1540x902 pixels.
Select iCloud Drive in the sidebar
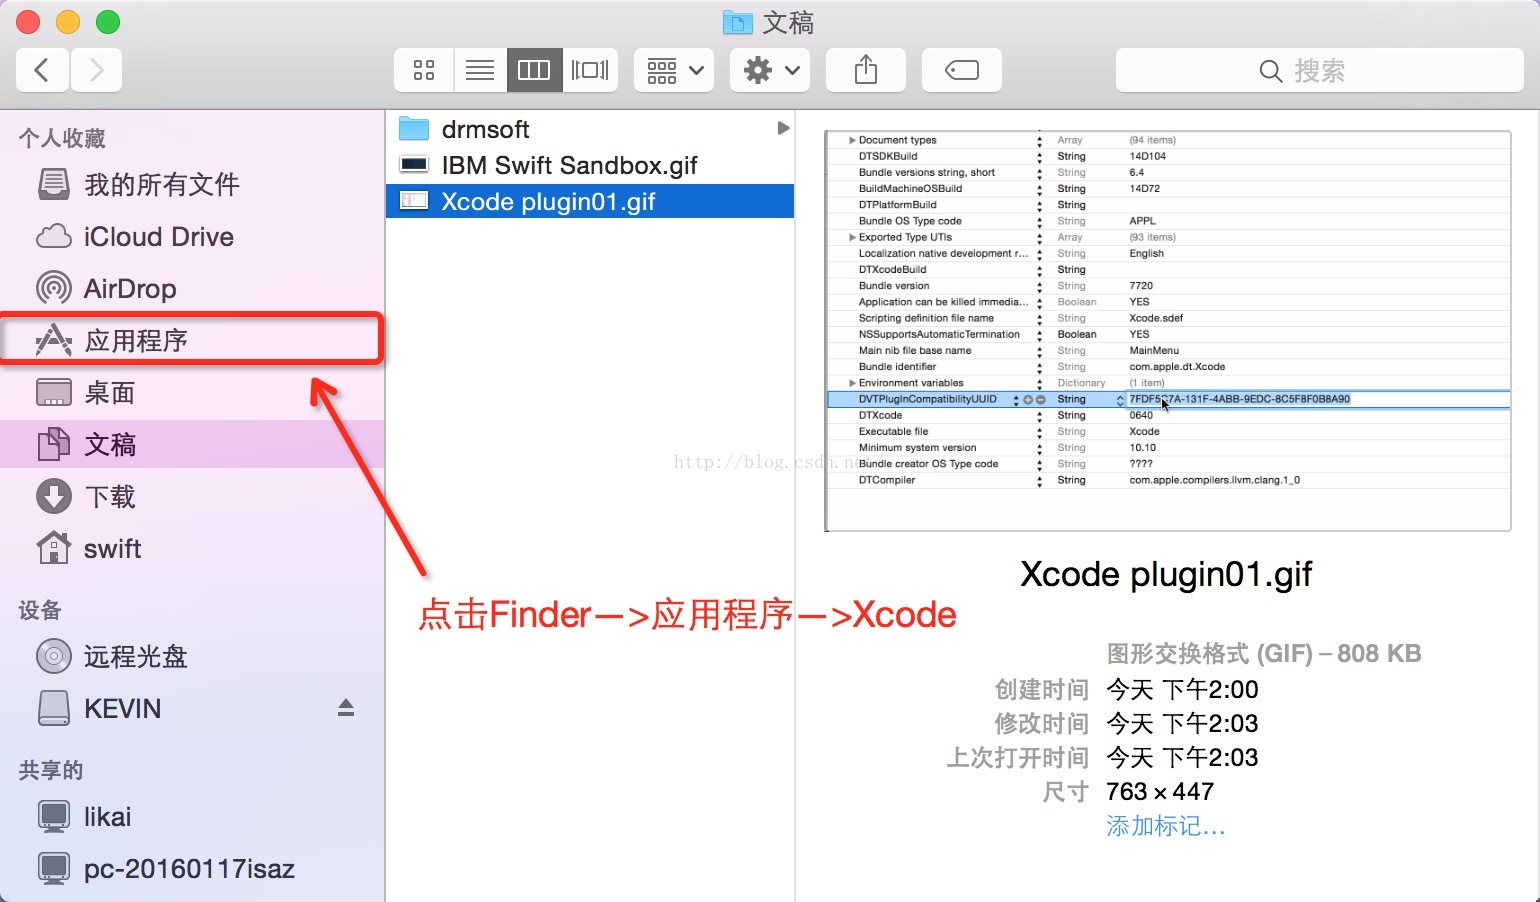(192, 236)
